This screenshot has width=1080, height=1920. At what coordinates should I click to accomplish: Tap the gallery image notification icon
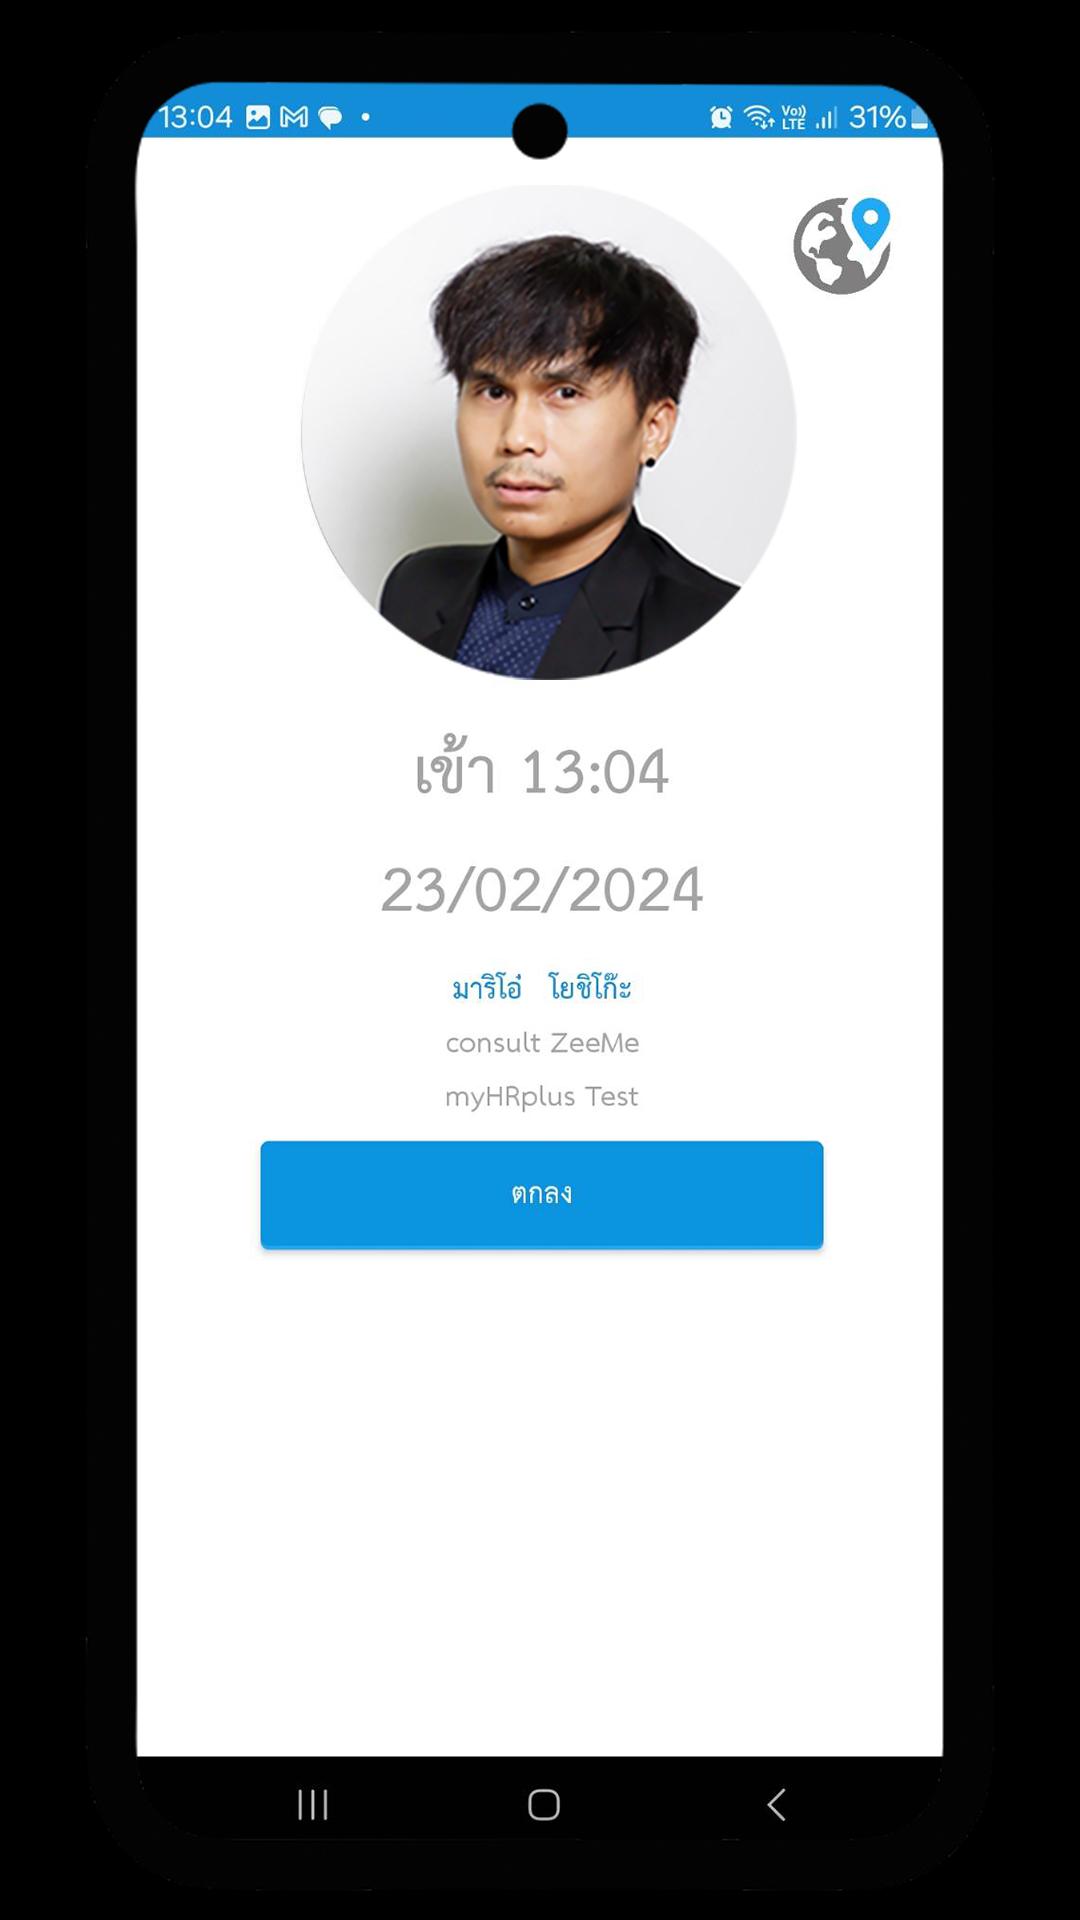click(x=258, y=117)
